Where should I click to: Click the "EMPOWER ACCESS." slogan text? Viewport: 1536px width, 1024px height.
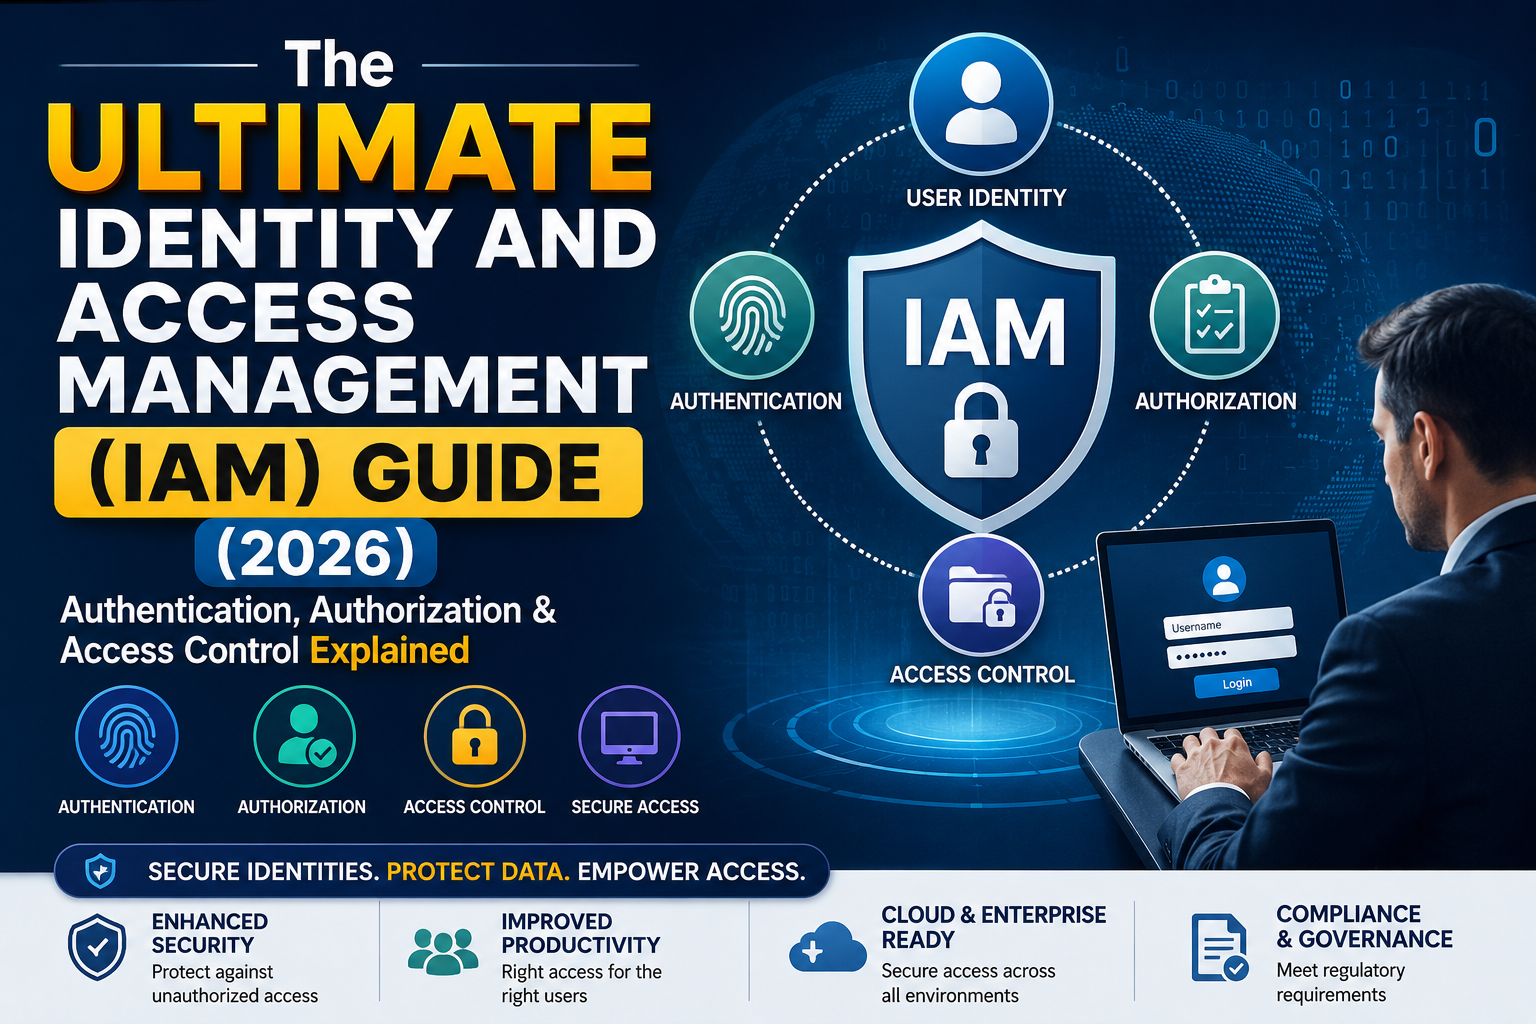click(x=691, y=872)
